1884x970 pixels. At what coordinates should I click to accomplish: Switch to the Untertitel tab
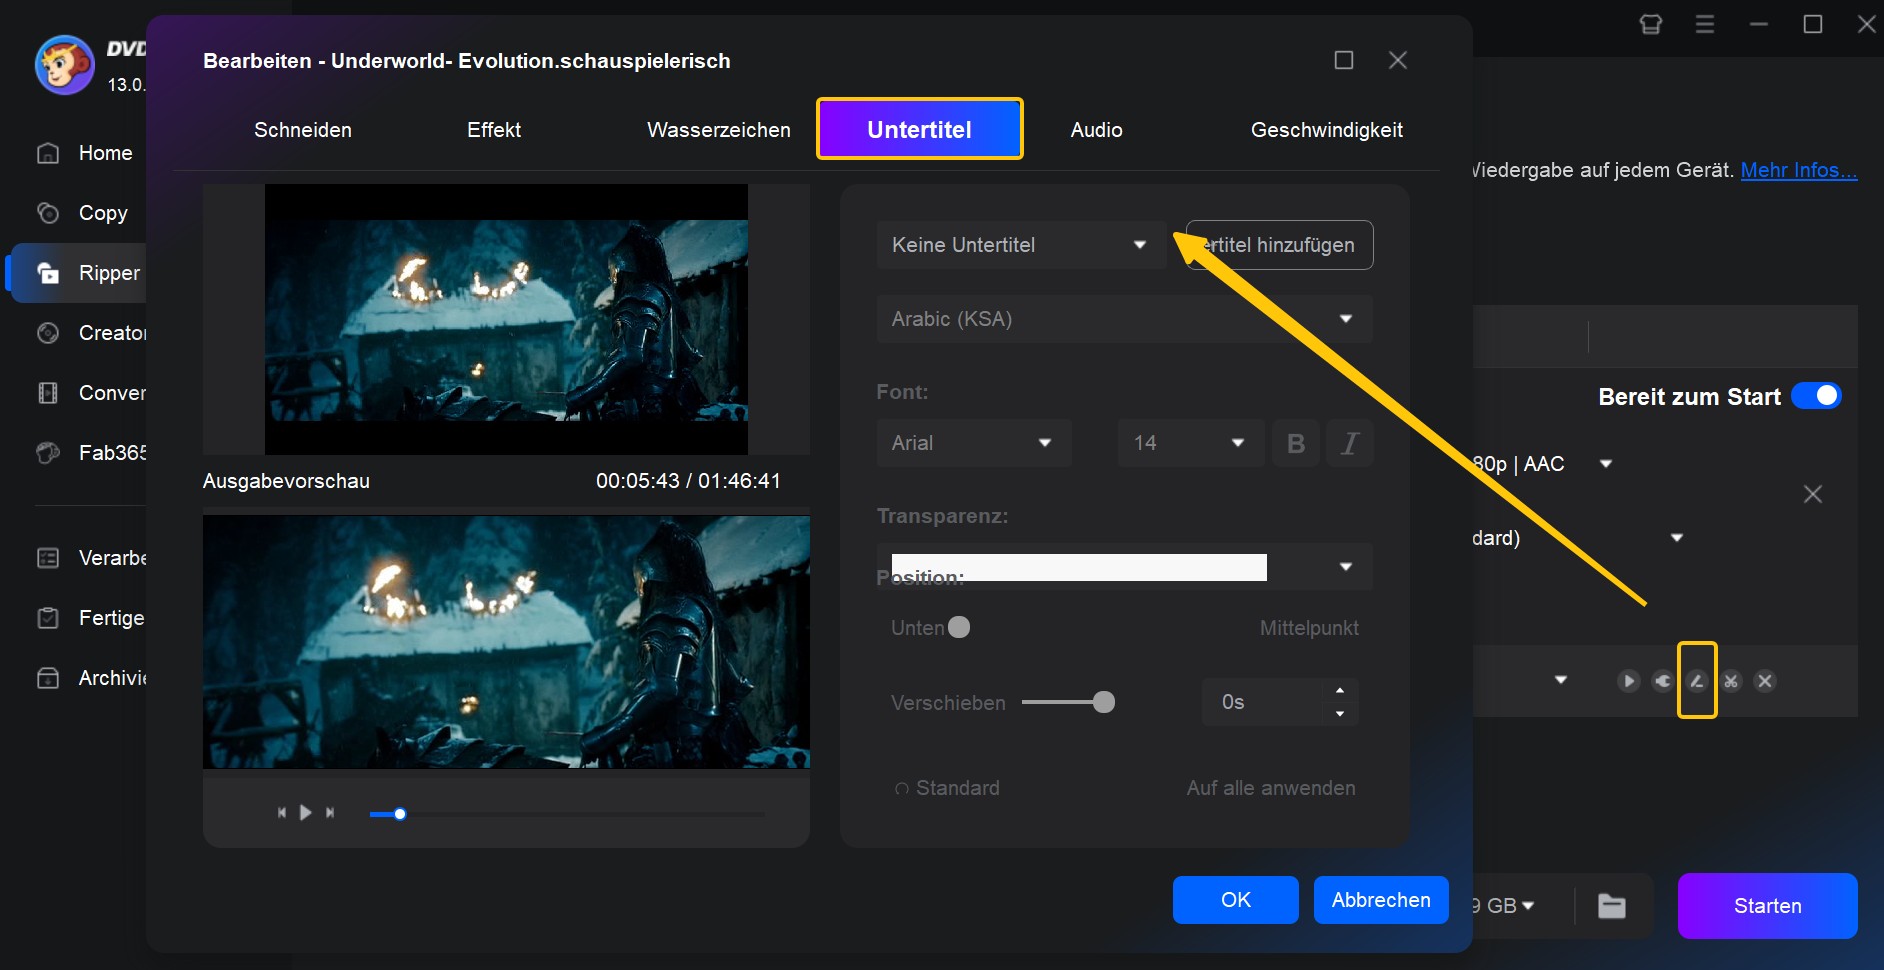920,129
